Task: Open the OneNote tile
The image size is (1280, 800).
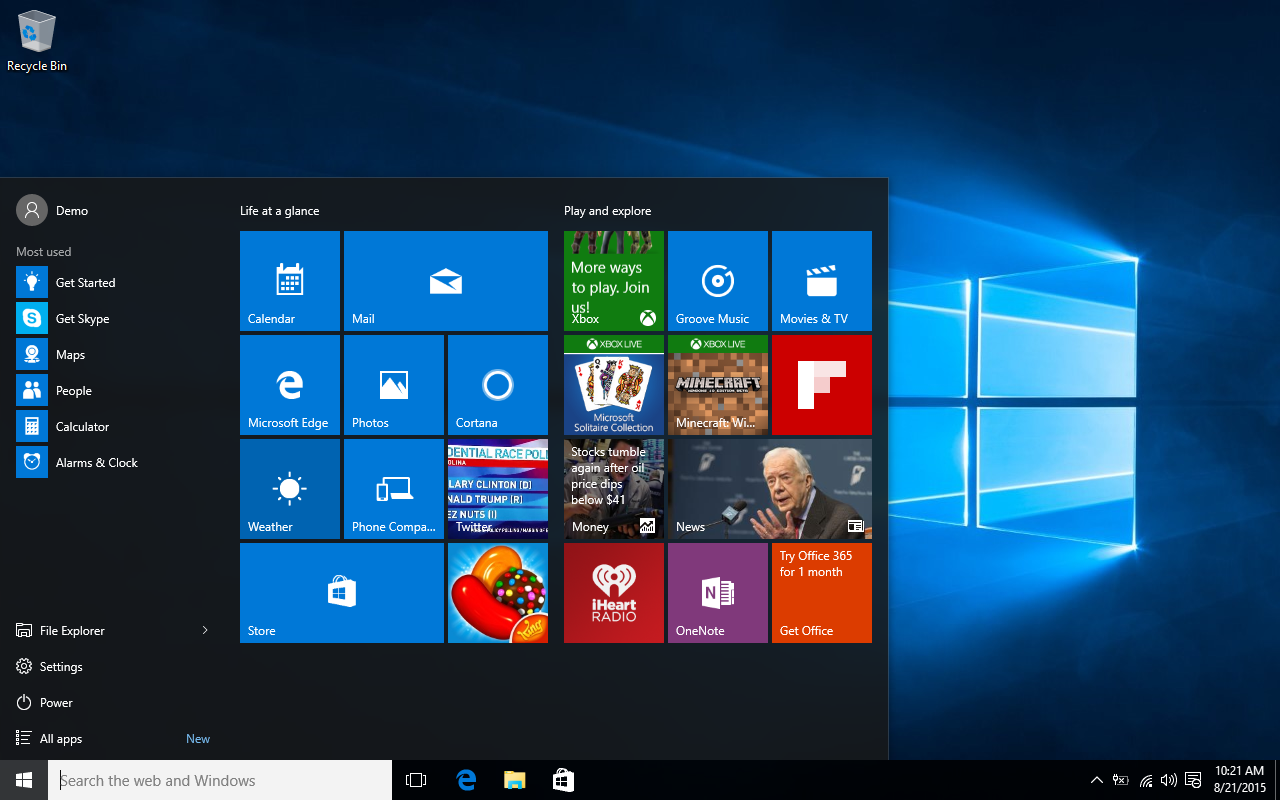Action: (718, 593)
